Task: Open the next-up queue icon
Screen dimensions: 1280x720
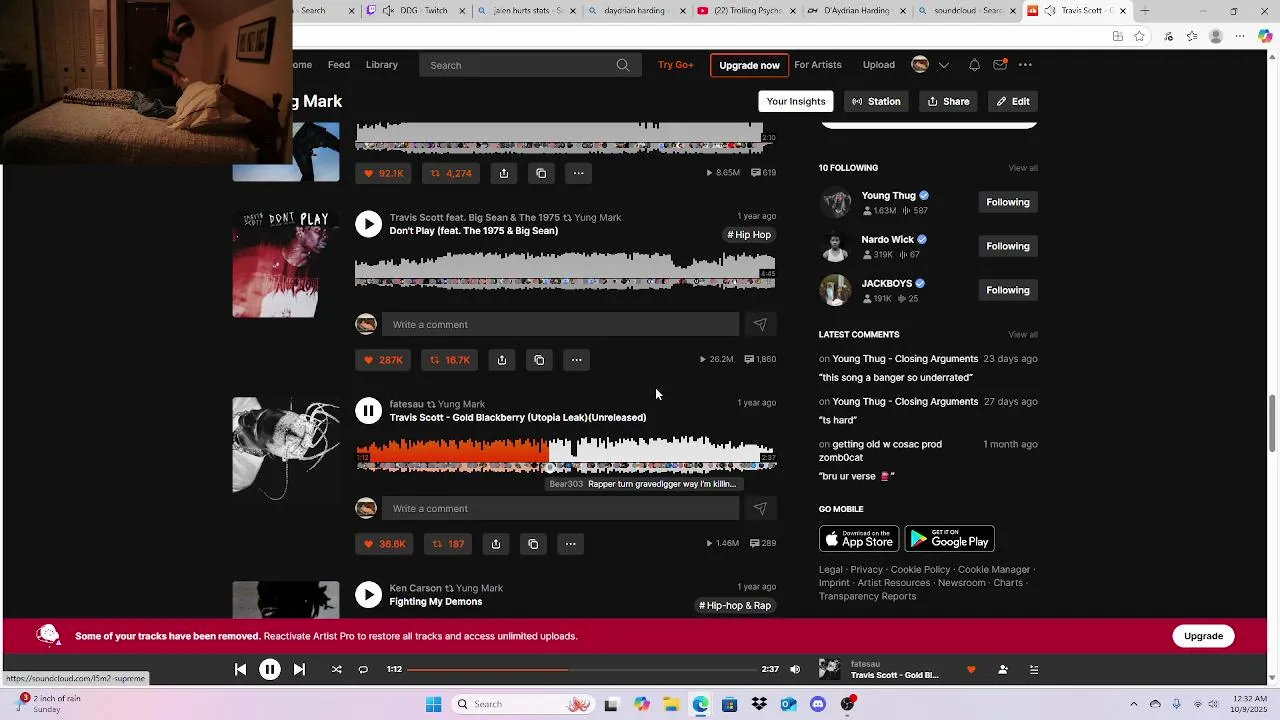Action: click(x=1034, y=670)
